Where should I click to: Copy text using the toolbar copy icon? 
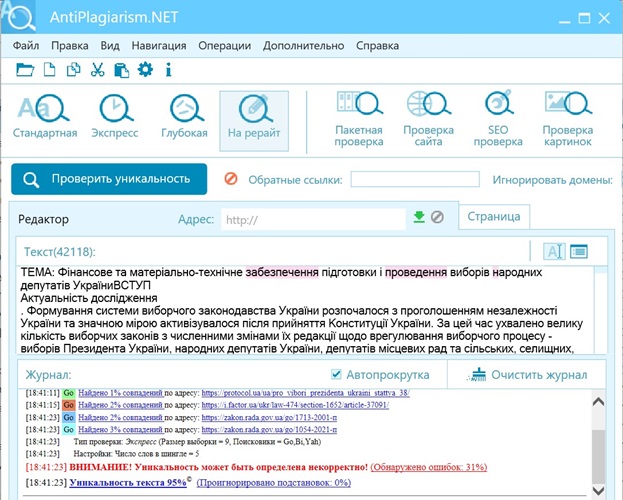[74, 70]
